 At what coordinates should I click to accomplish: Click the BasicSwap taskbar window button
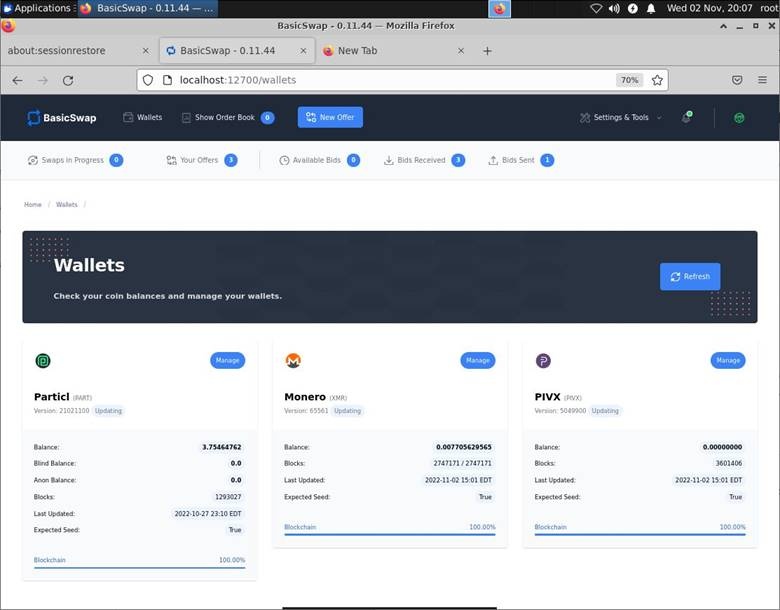[148, 8]
